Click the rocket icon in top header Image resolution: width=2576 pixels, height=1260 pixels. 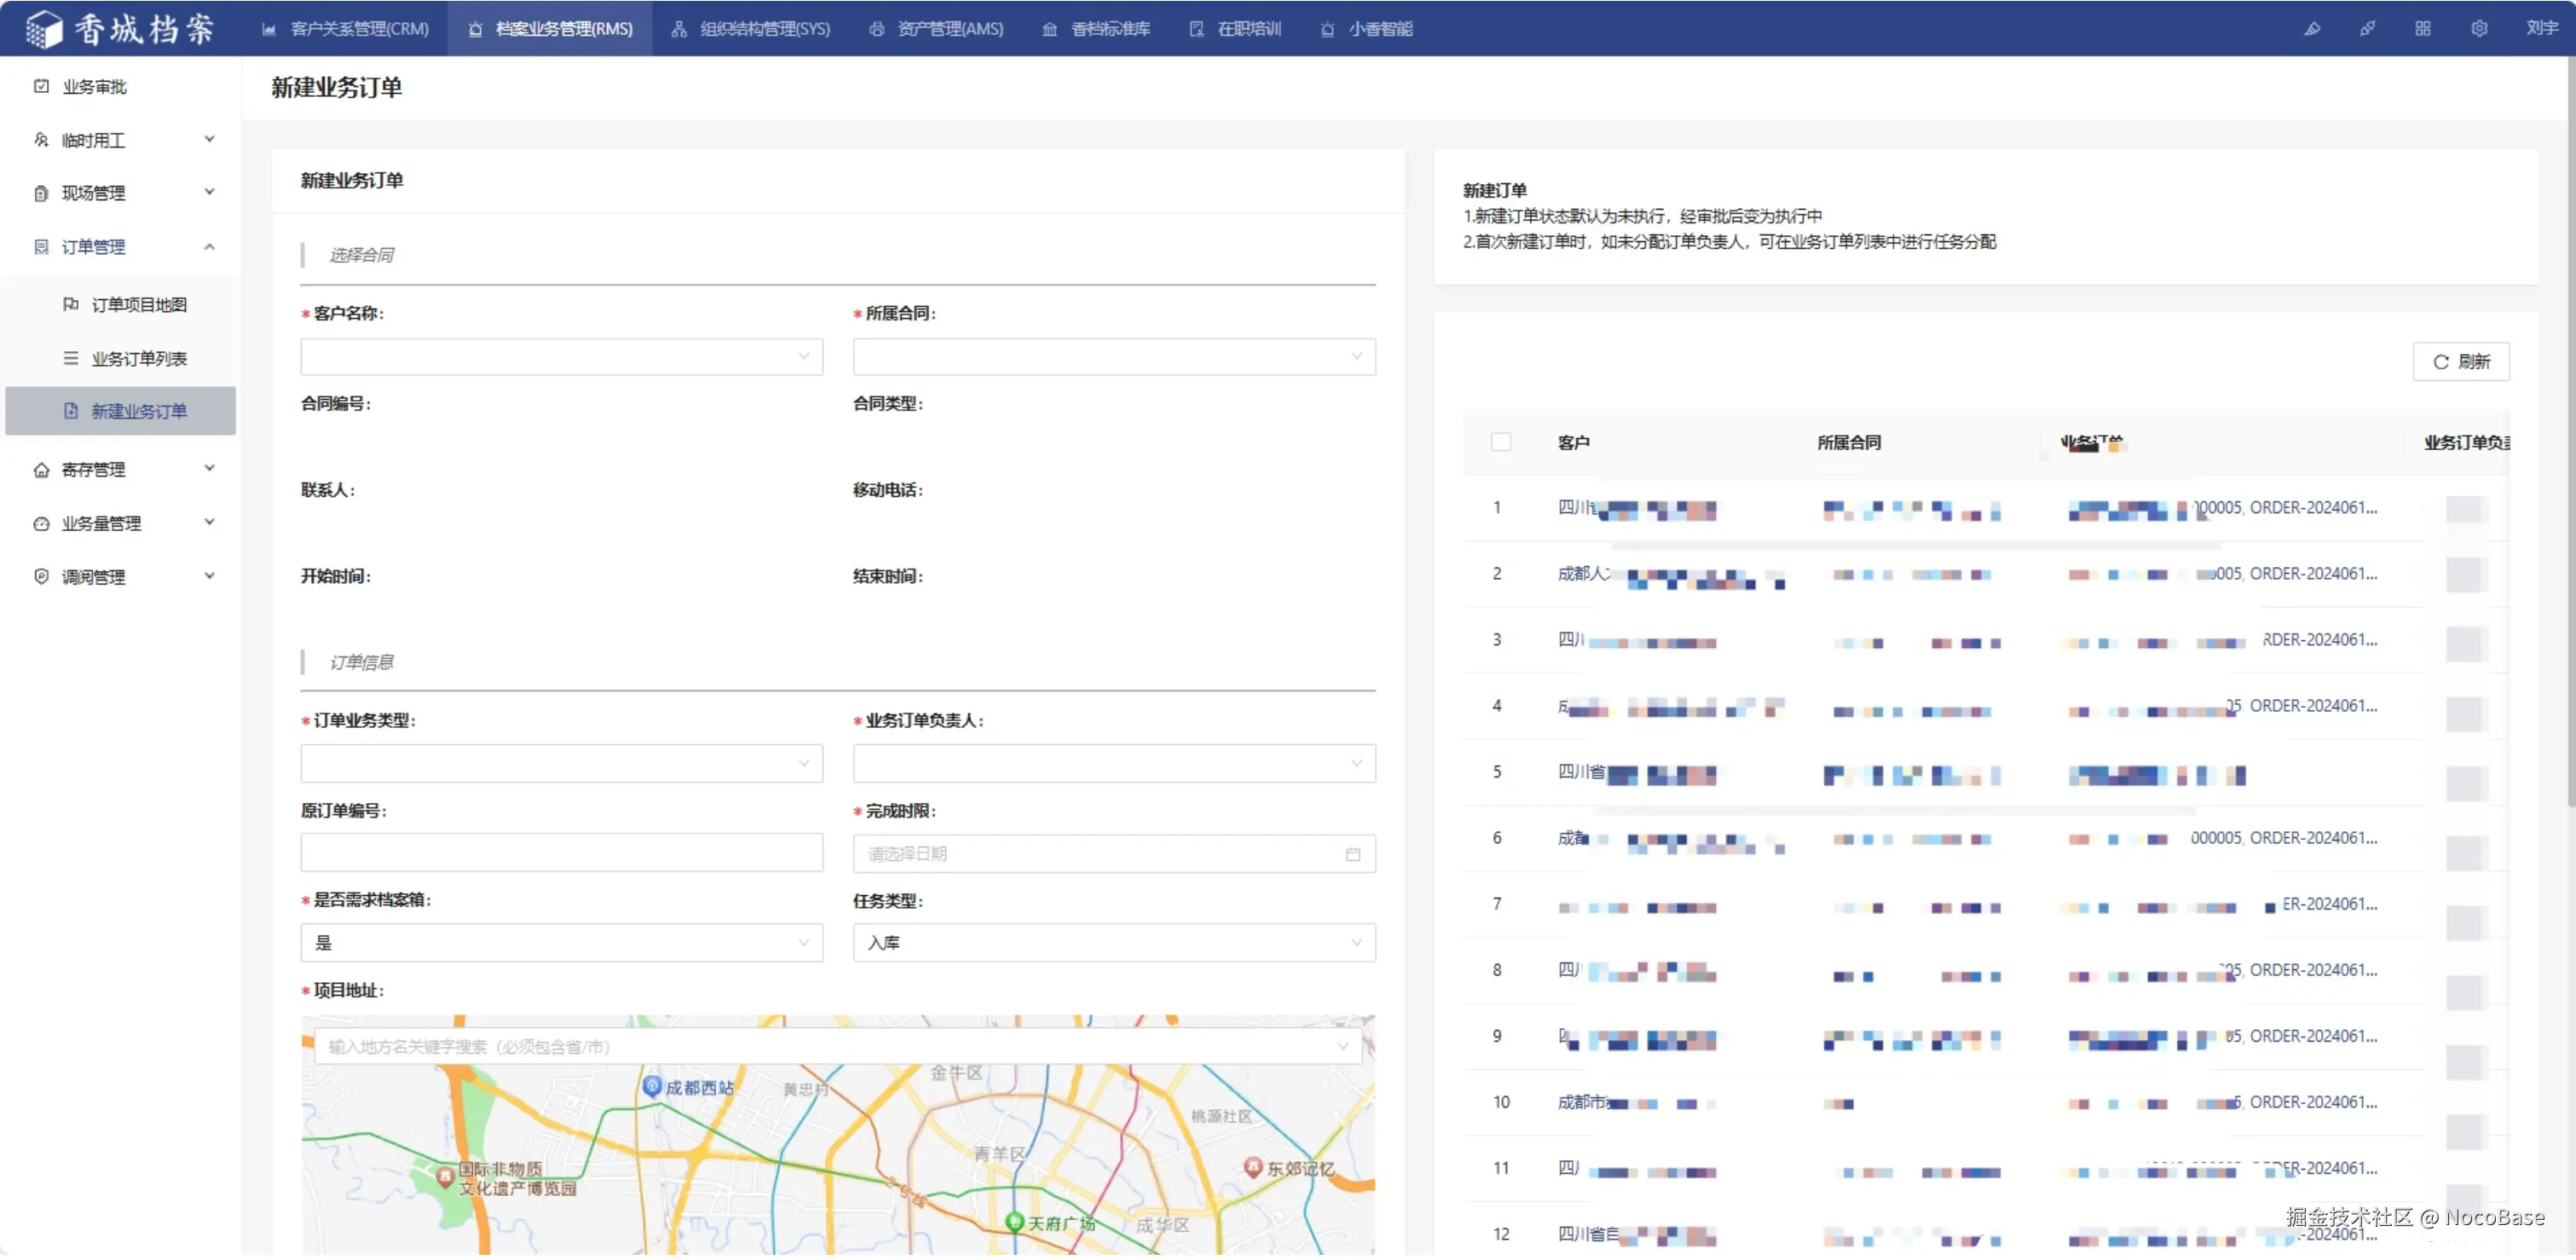(2367, 29)
